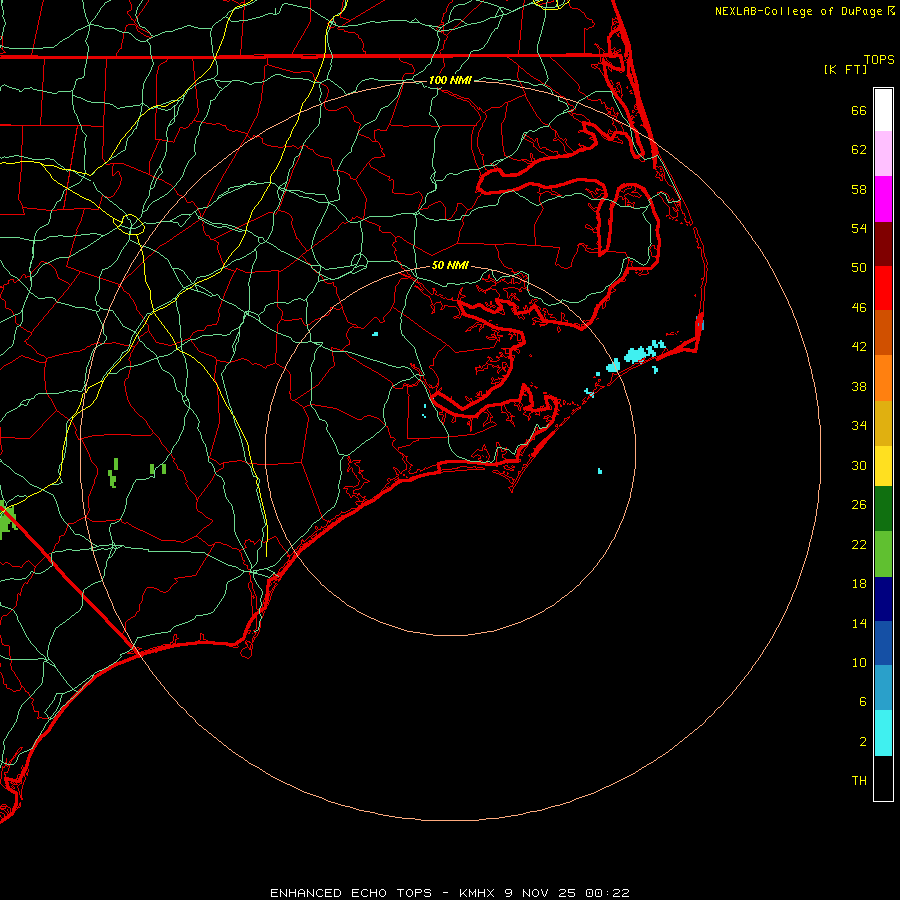Click the magenta 58 kft legend swatch

(x=883, y=199)
